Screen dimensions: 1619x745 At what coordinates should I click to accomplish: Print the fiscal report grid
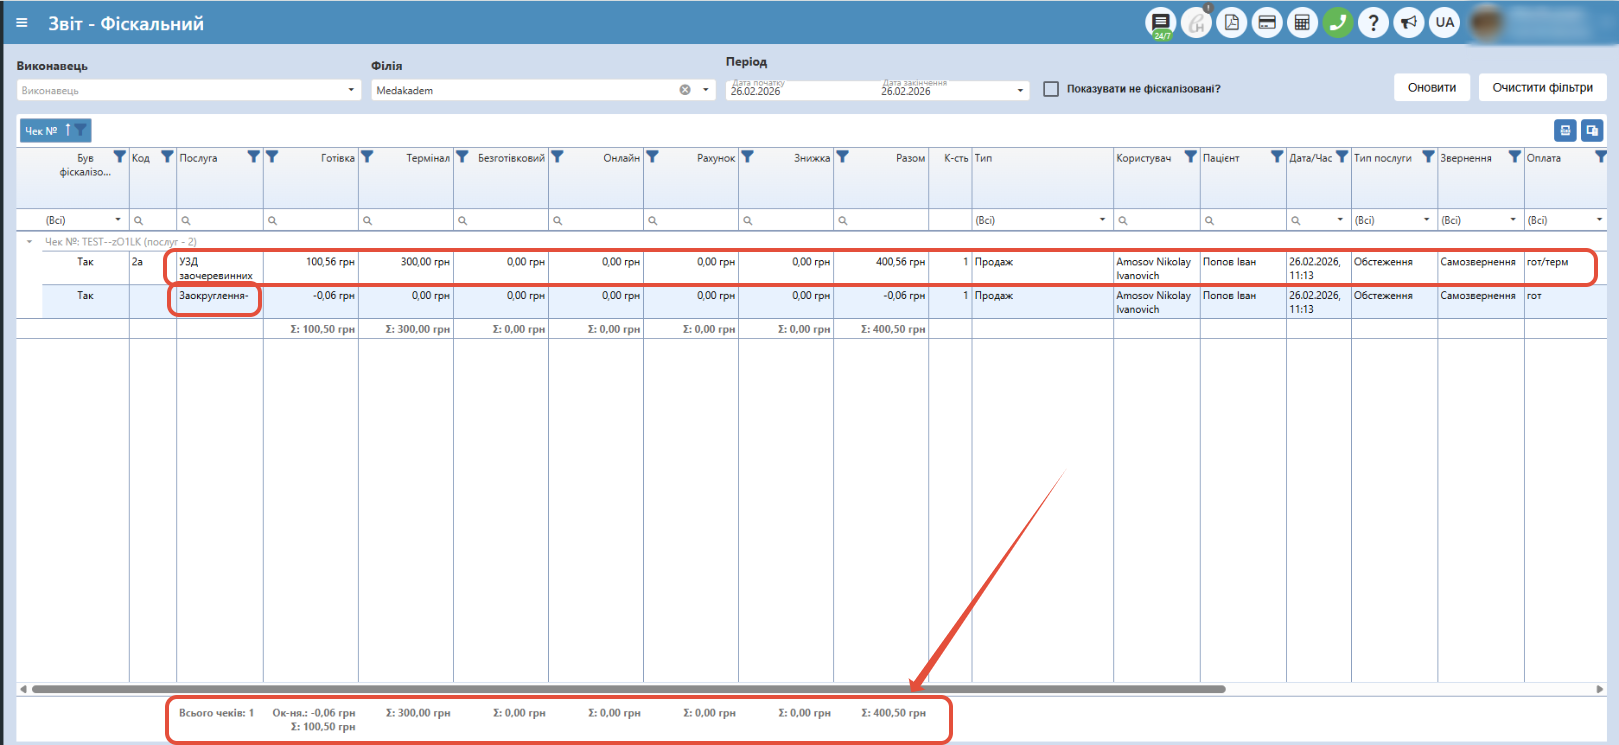1566,130
